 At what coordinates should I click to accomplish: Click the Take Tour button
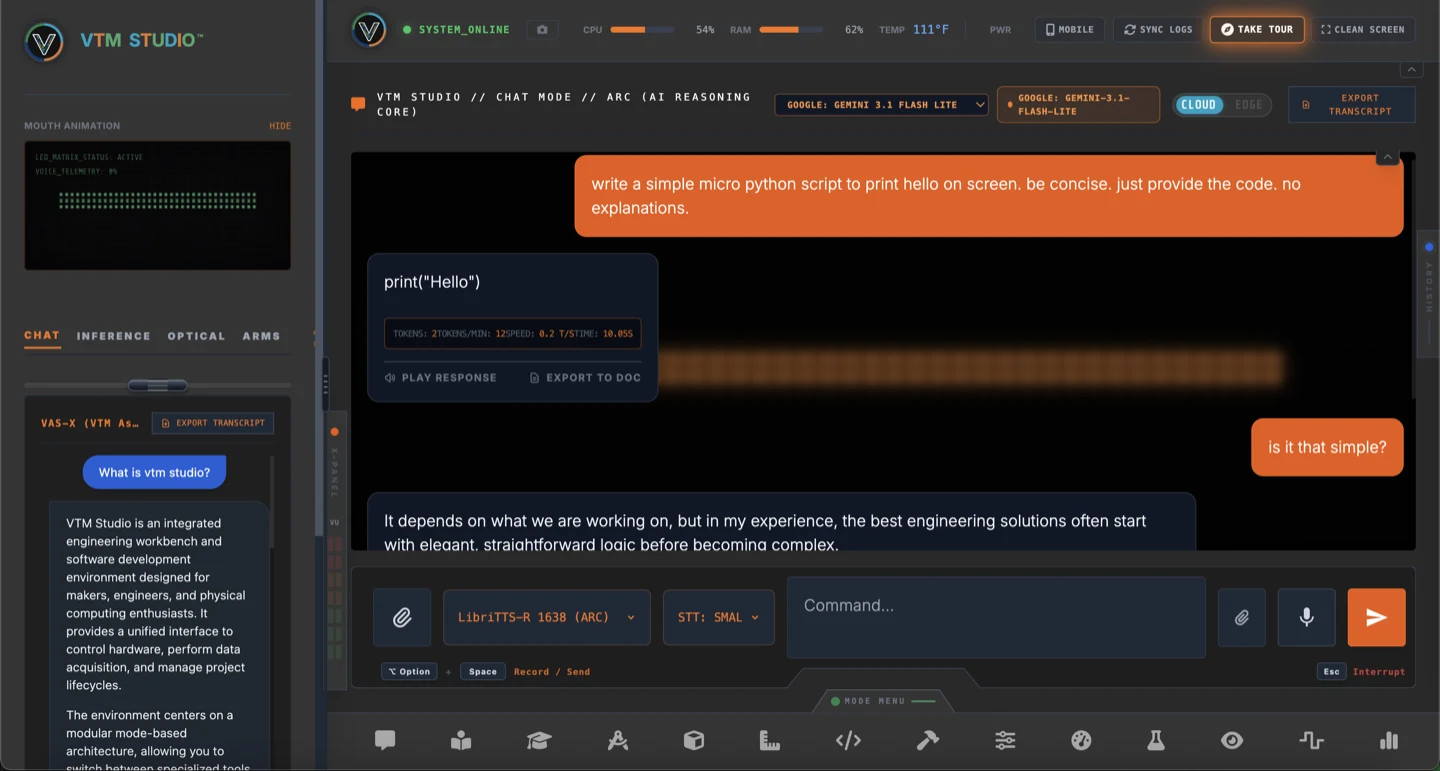(x=1257, y=30)
